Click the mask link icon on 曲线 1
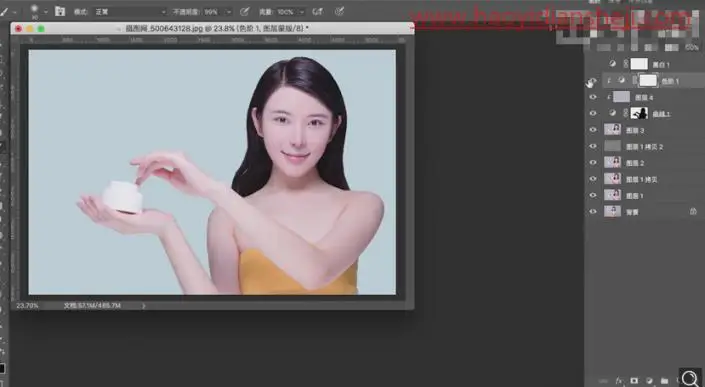This screenshot has height=387, width=705. [x=625, y=113]
